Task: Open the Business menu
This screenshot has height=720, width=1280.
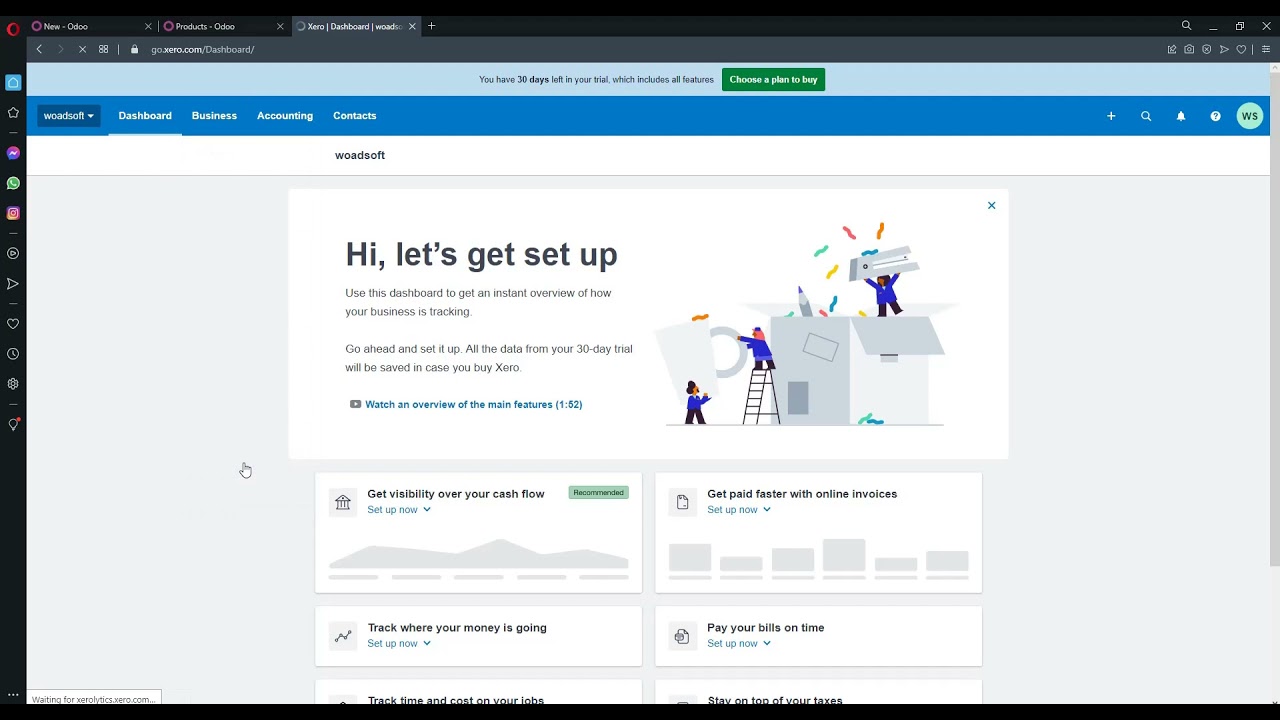Action: click(x=214, y=116)
